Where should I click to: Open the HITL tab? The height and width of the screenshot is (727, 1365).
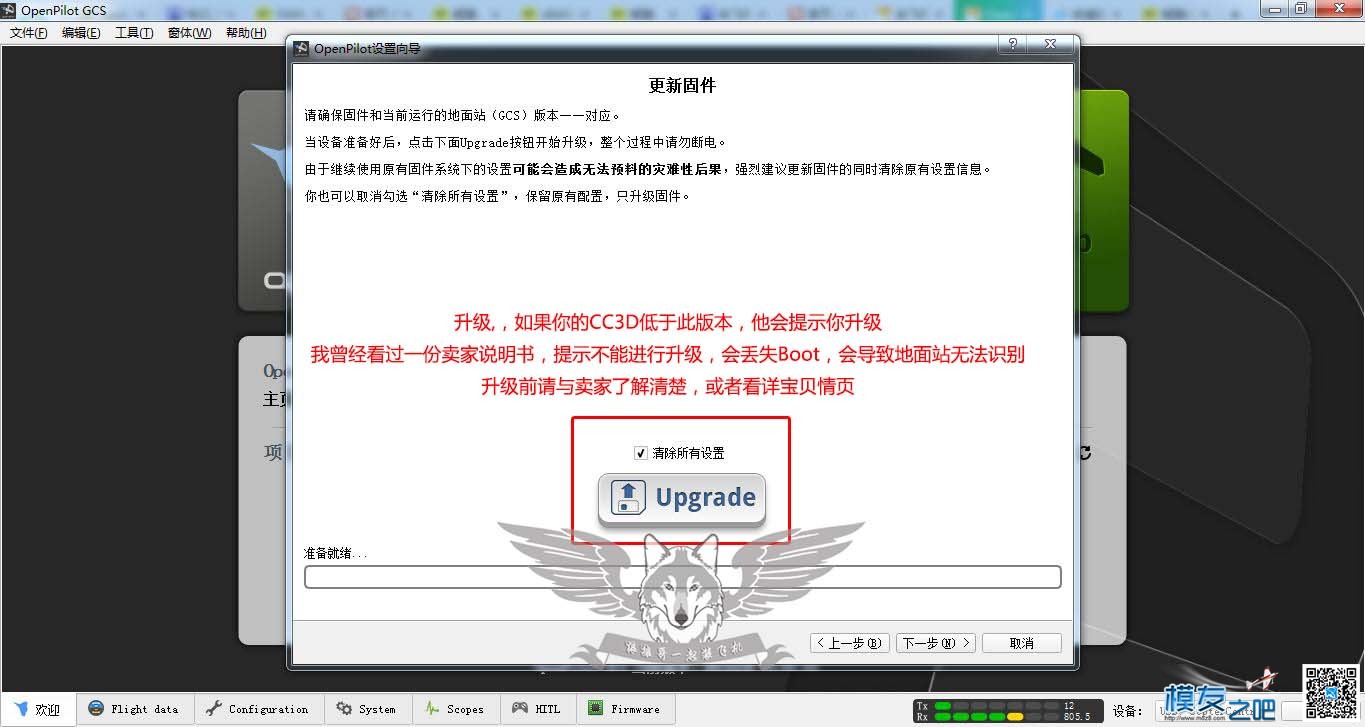pos(537,709)
